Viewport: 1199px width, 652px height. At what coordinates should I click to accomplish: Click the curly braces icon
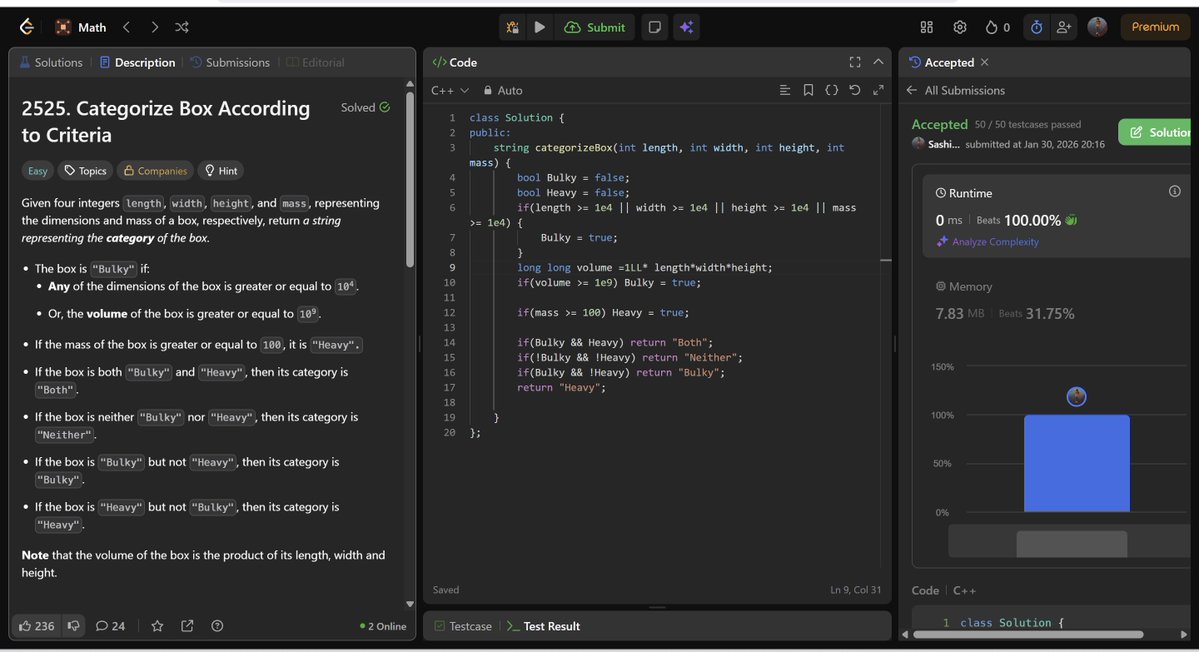831,90
